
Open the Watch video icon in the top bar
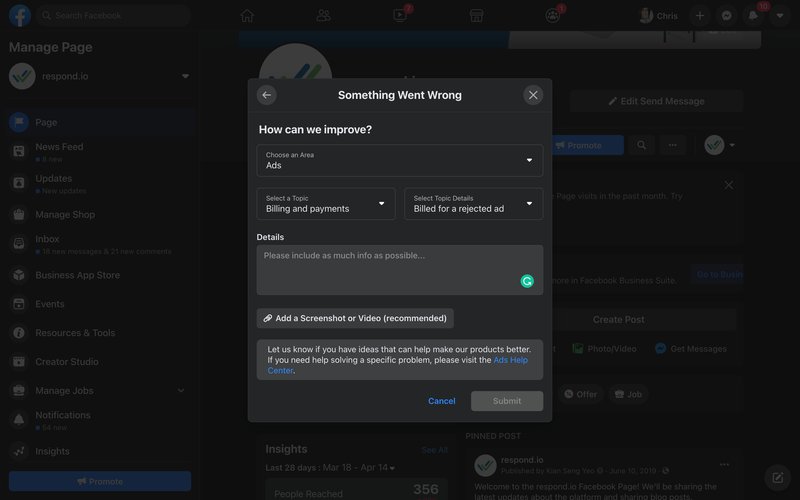click(400, 15)
